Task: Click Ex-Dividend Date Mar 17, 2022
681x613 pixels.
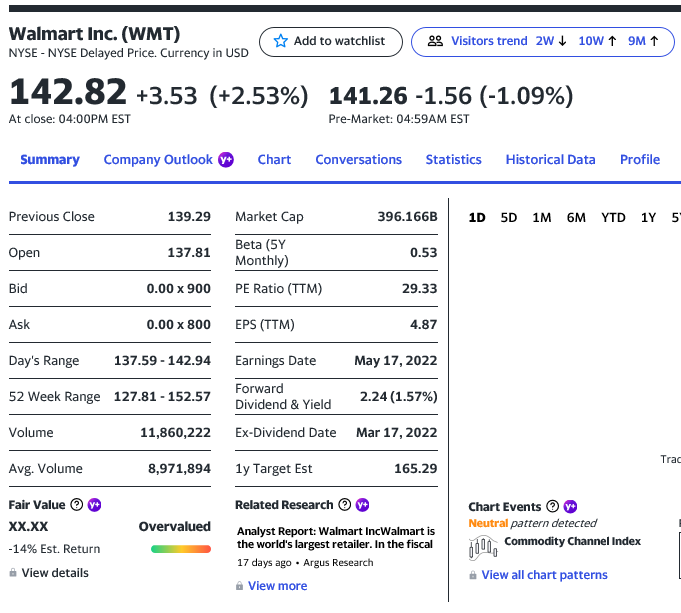Action: pos(397,433)
